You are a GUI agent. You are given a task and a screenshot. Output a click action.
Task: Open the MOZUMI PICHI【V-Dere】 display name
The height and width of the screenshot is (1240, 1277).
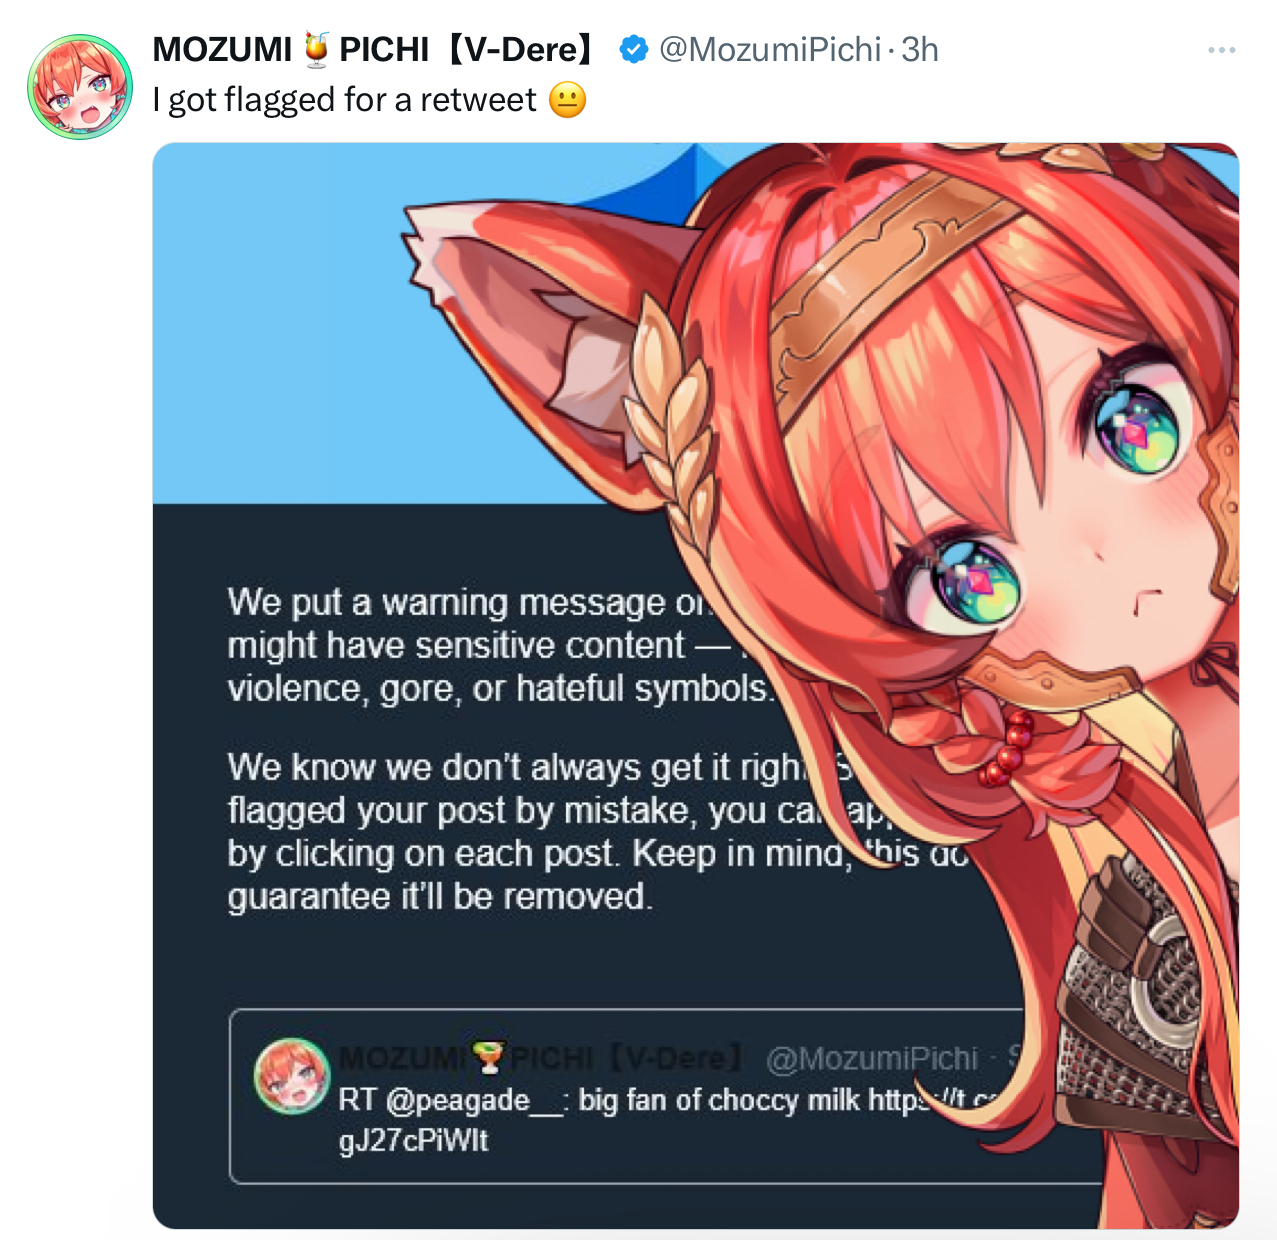(375, 49)
